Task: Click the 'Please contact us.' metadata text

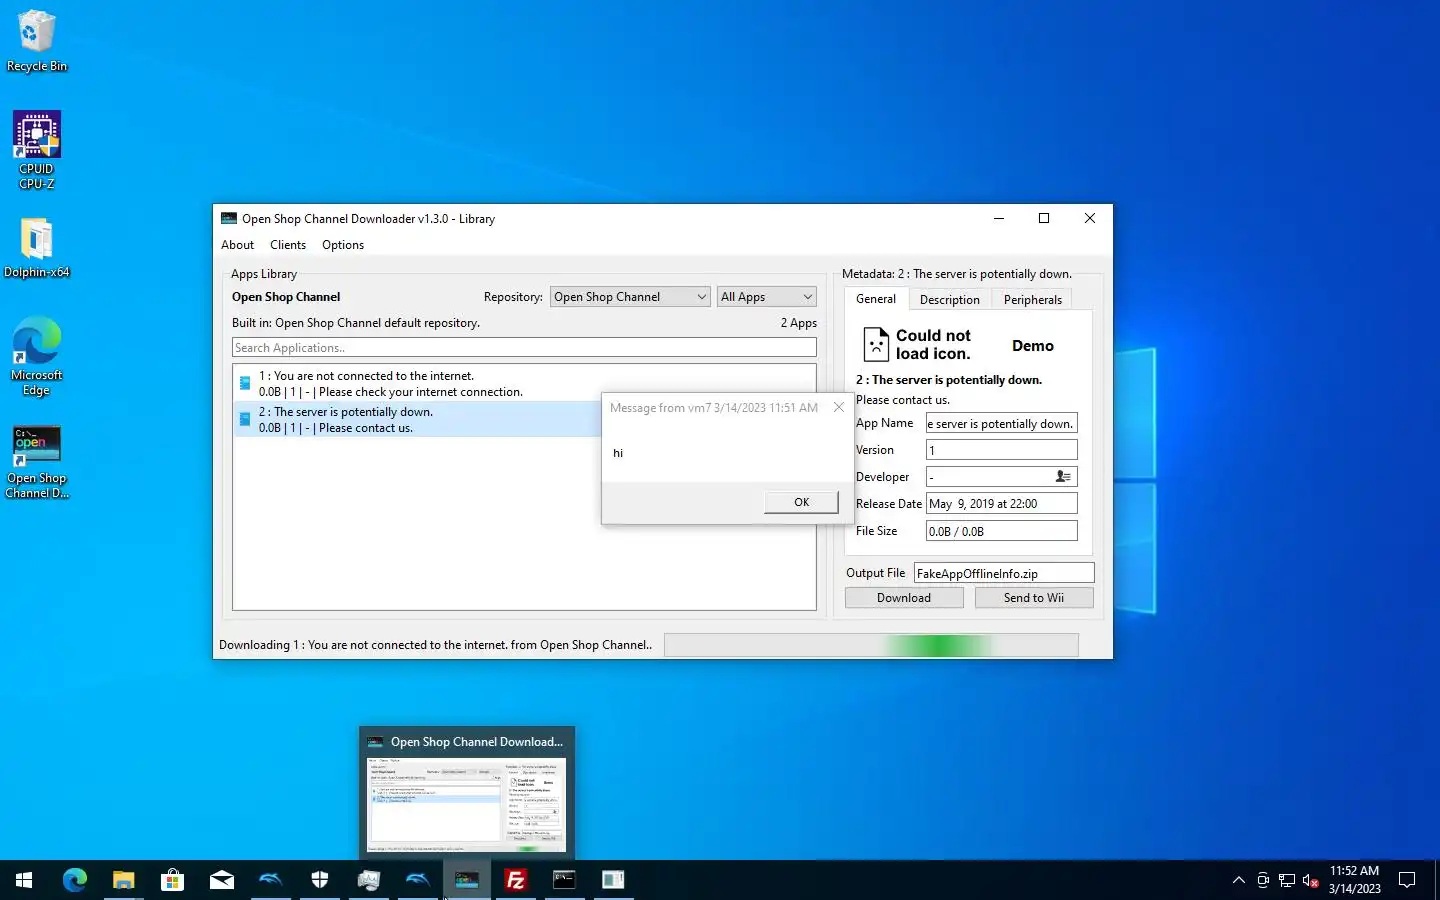Action: 903,400
